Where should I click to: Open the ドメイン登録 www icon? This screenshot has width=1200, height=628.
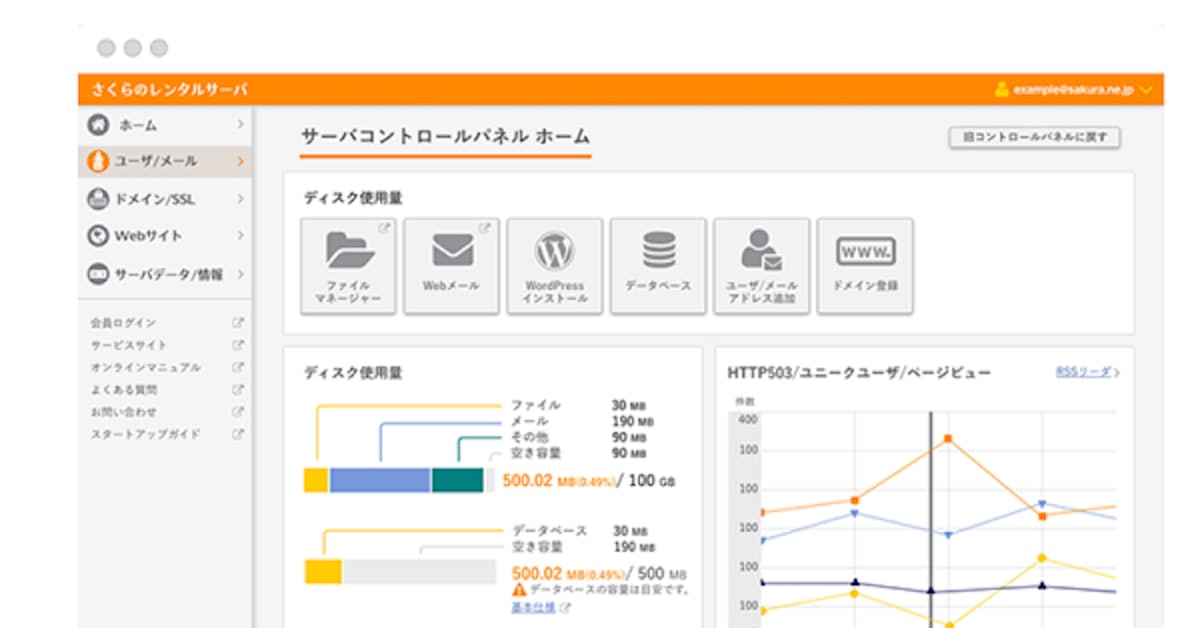865,251
